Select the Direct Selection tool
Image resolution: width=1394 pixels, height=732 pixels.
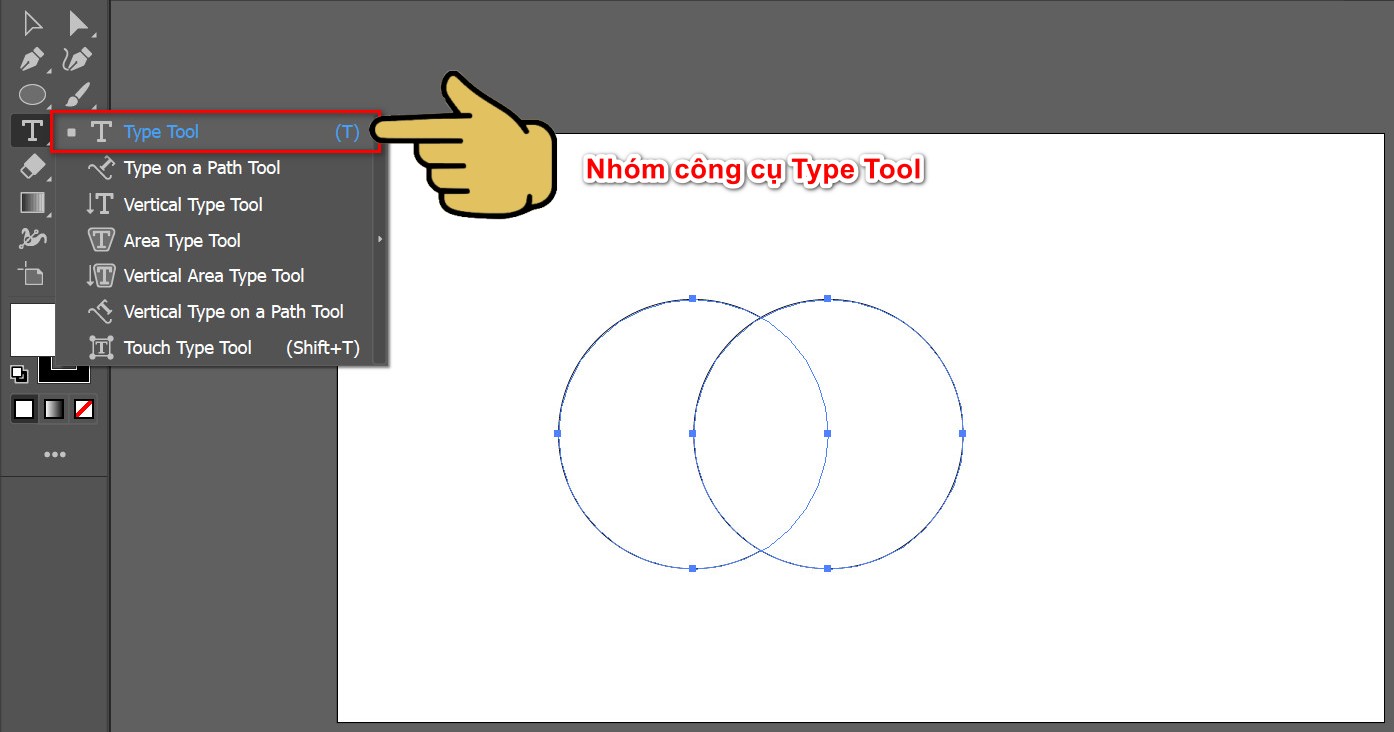click(x=80, y=21)
